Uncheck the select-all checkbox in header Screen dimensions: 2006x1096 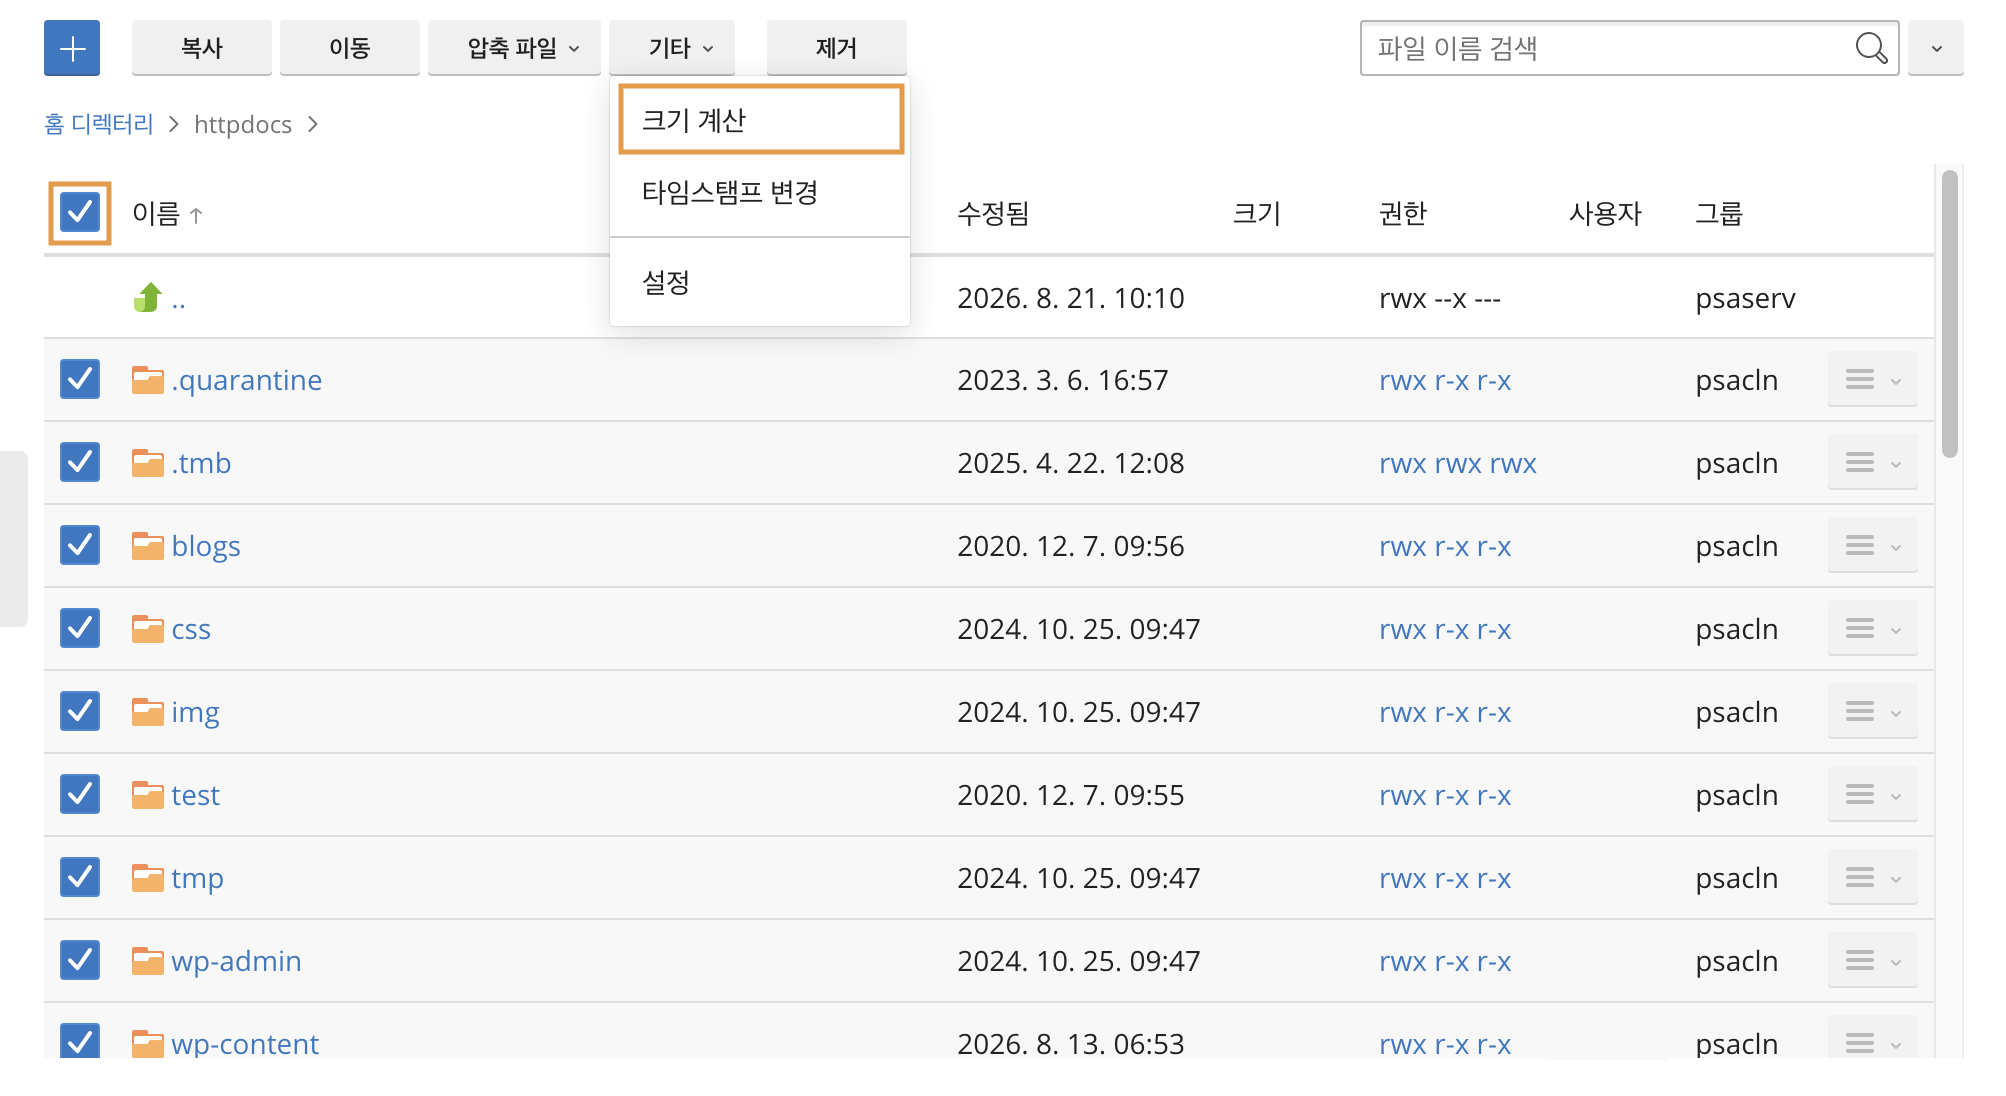point(80,212)
